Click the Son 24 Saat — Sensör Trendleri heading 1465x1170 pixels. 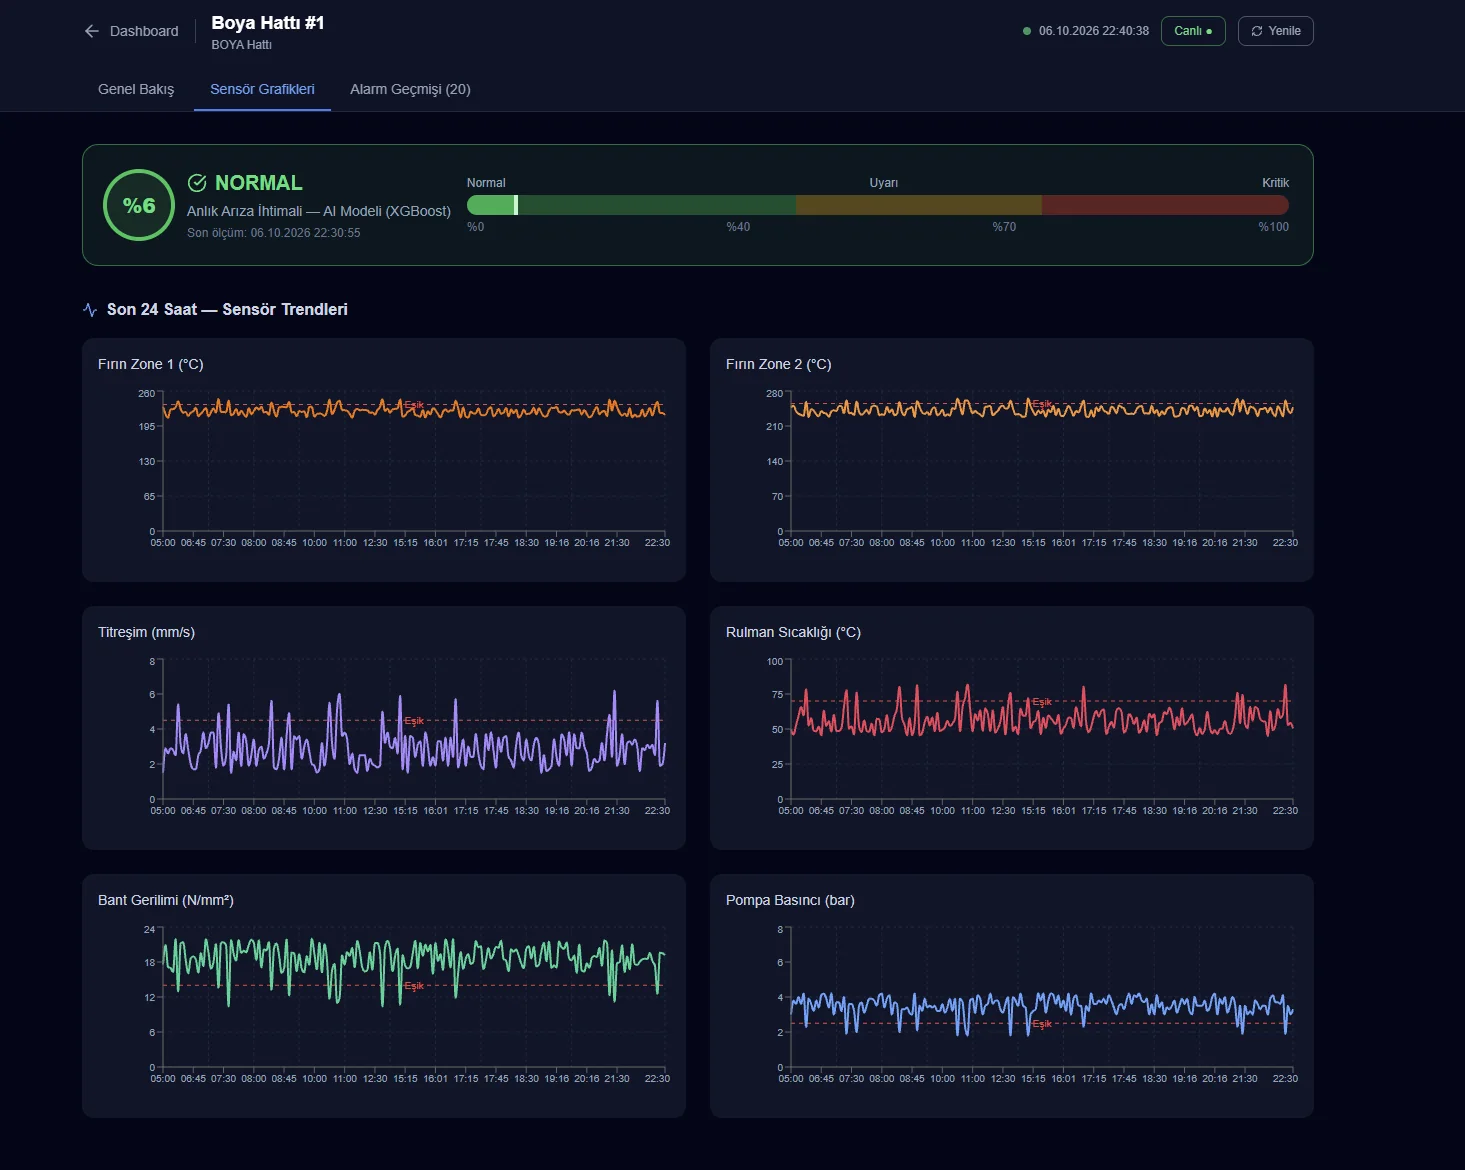point(227,310)
